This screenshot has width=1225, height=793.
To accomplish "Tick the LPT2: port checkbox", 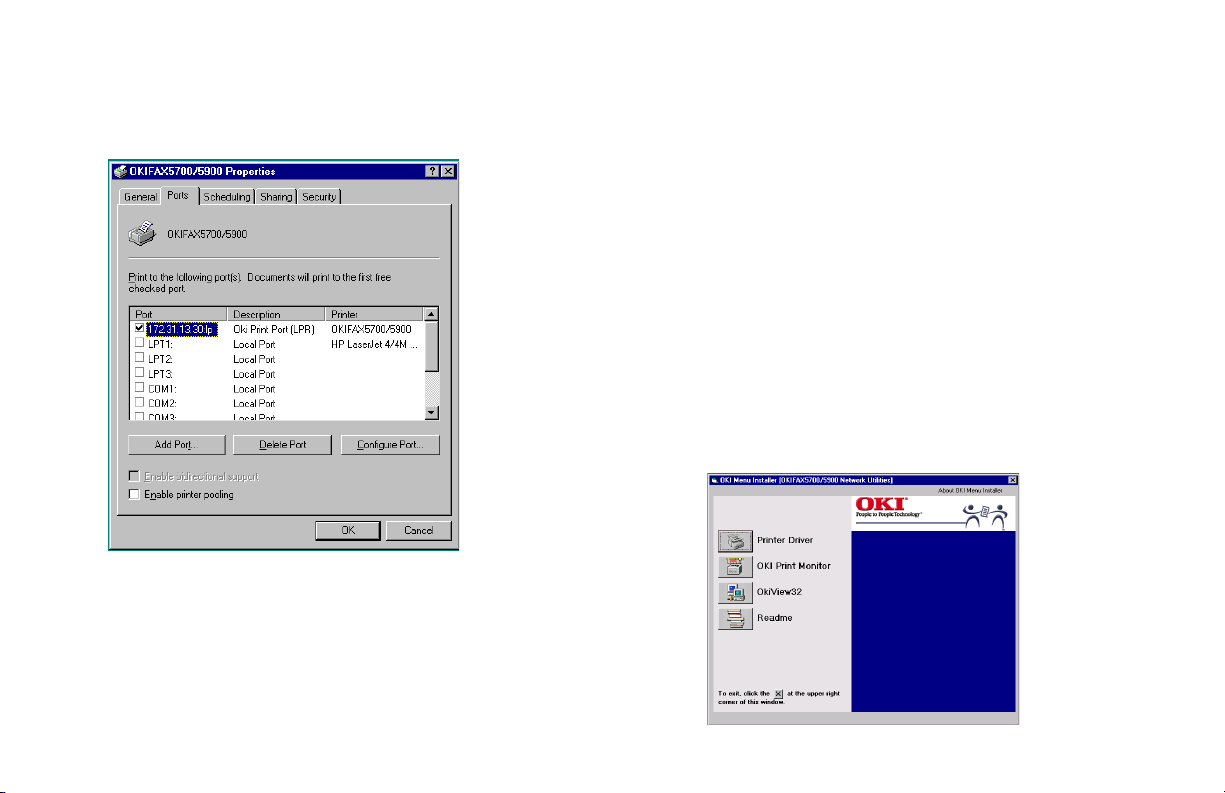I will pyautogui.click(x=139, y=358).
